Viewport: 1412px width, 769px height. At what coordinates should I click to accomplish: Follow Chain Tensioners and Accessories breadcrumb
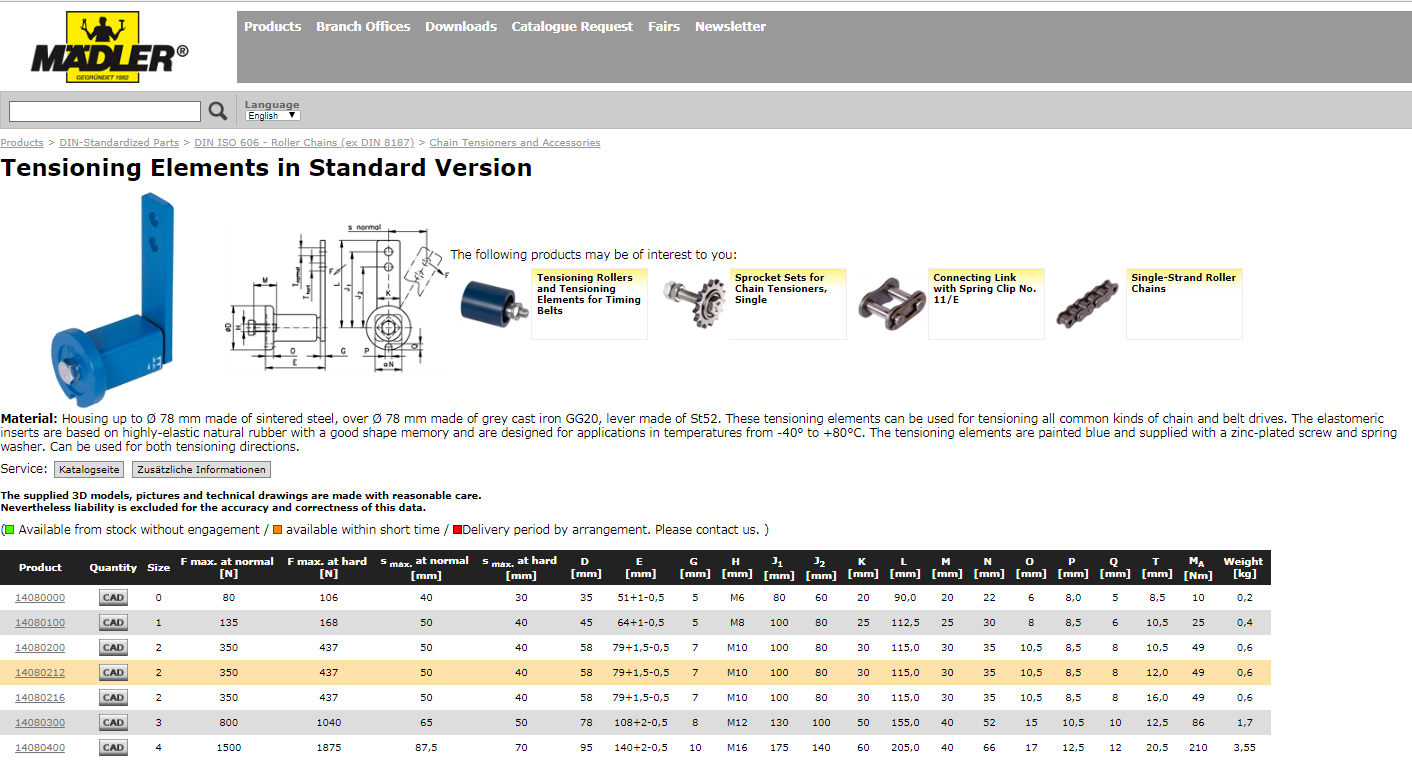tap(515, 143)
